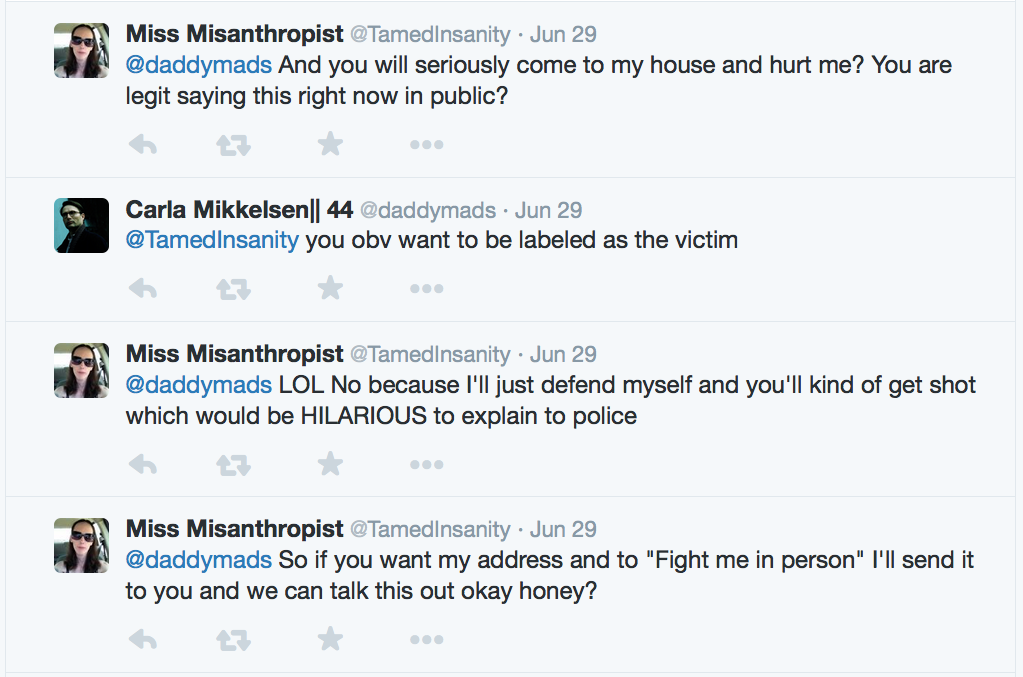Favorite the 'labeled as the victim' tweet

pyautogui.click(x=330, y=289)
